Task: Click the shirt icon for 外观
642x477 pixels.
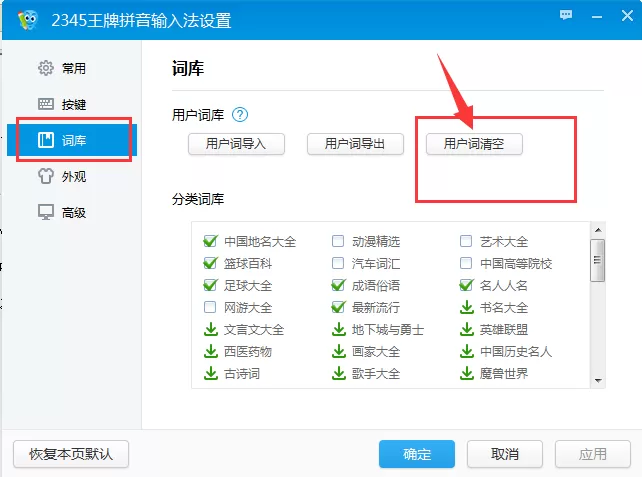Action: [45, 176]
